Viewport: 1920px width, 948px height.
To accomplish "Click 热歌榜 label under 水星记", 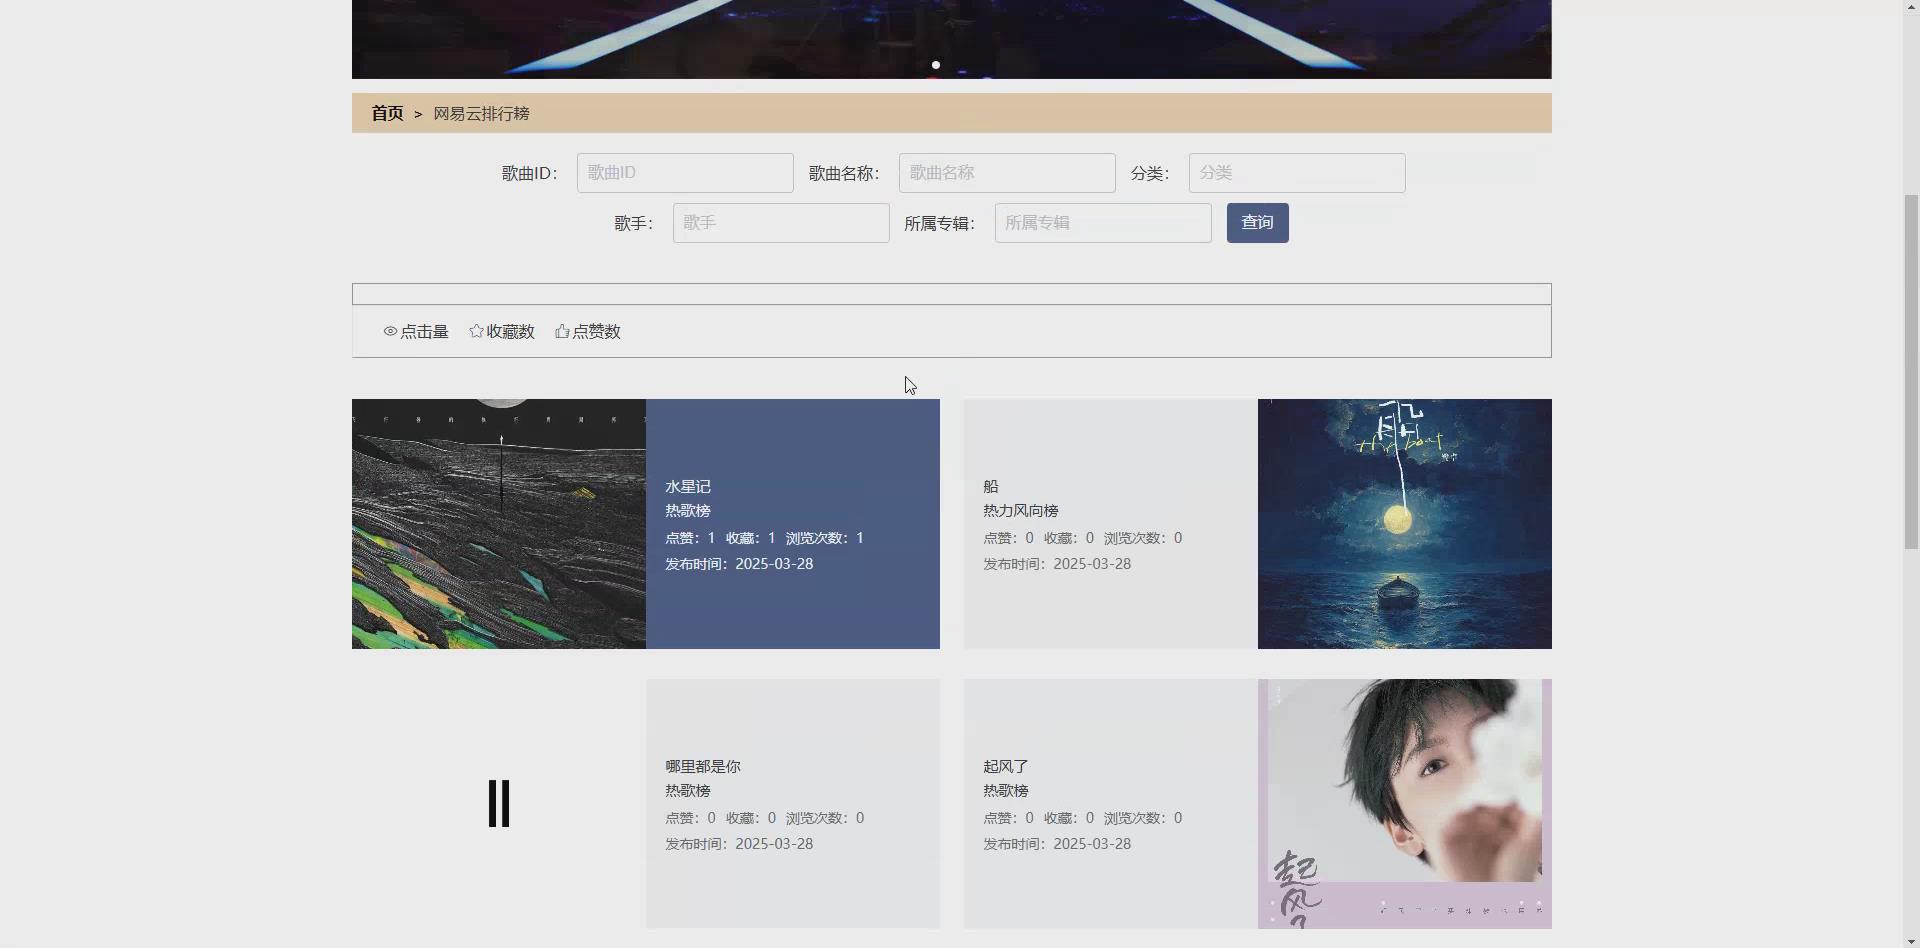I will click(x=688, y=511).
